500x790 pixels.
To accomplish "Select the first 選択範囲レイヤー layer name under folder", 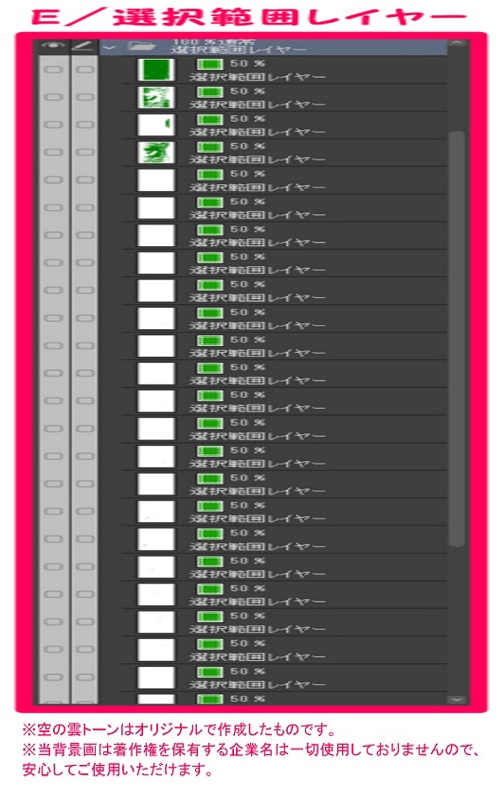I will coord(258,77).
